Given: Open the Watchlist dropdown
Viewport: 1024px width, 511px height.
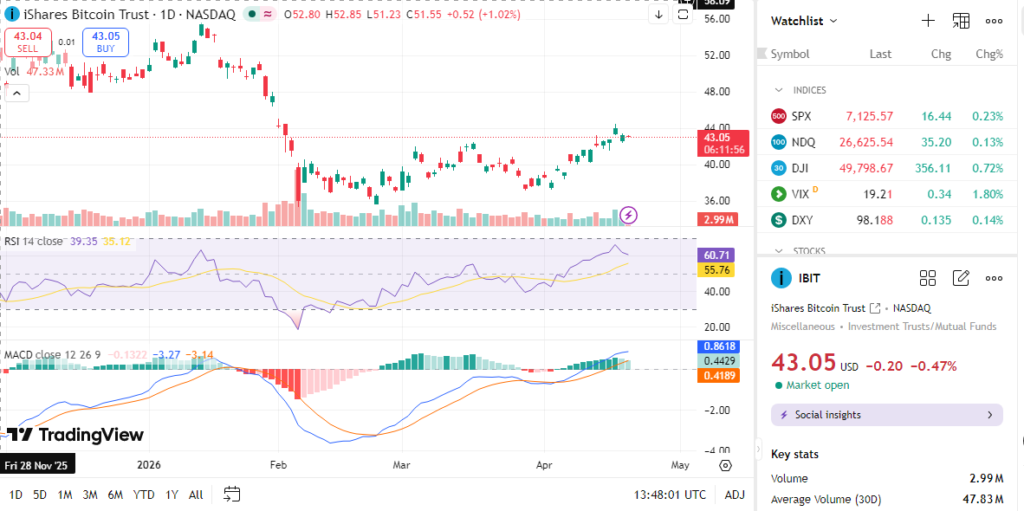Looking at the screenshot, I should (805, 21).
